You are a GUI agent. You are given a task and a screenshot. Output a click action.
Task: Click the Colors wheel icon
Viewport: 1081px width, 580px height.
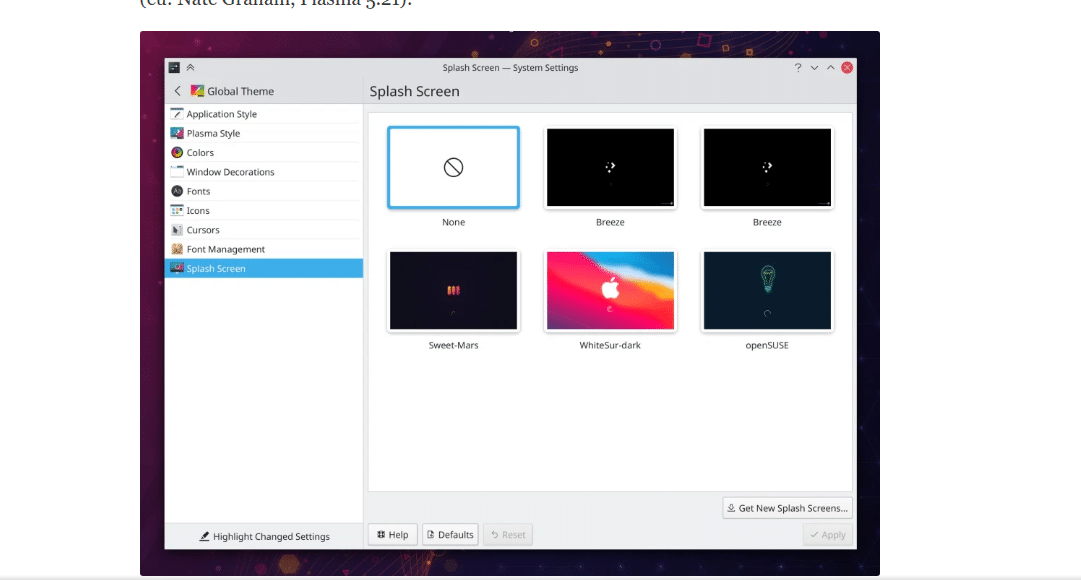[177, 152]
